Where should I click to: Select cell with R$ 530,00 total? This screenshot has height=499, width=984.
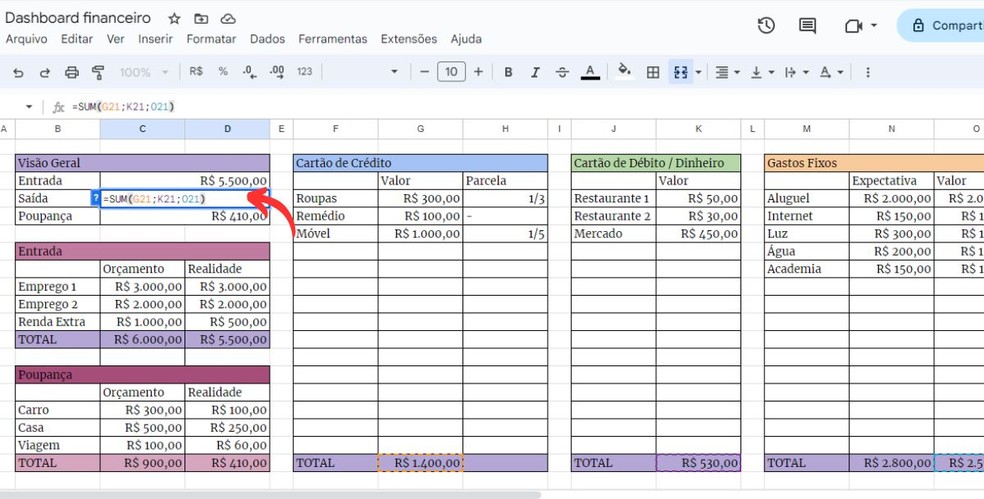[698, 463]
